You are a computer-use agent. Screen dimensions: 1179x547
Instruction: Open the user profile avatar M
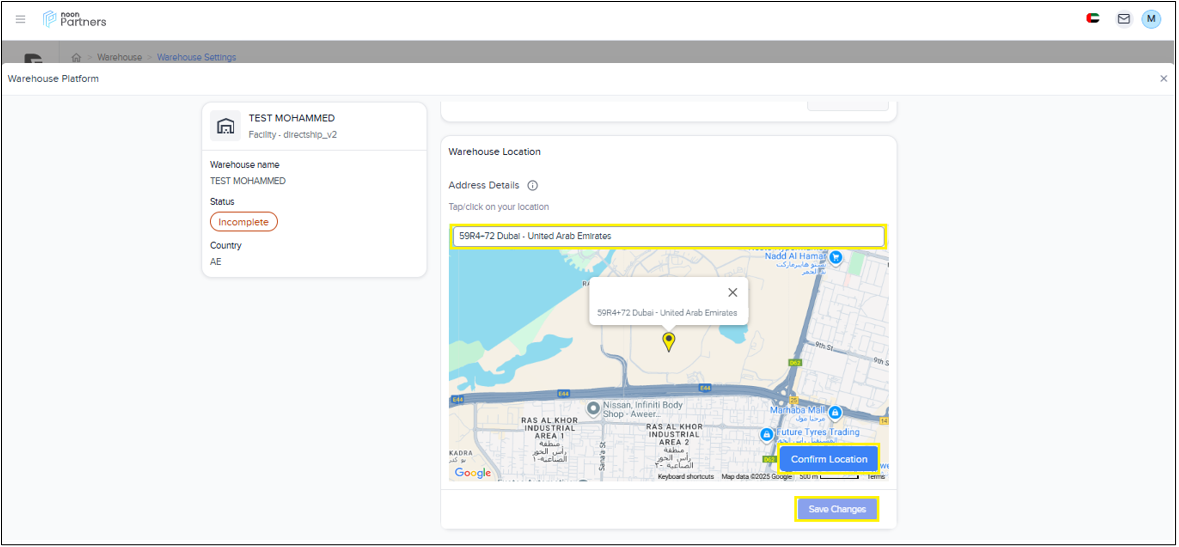coord(1151,19)
